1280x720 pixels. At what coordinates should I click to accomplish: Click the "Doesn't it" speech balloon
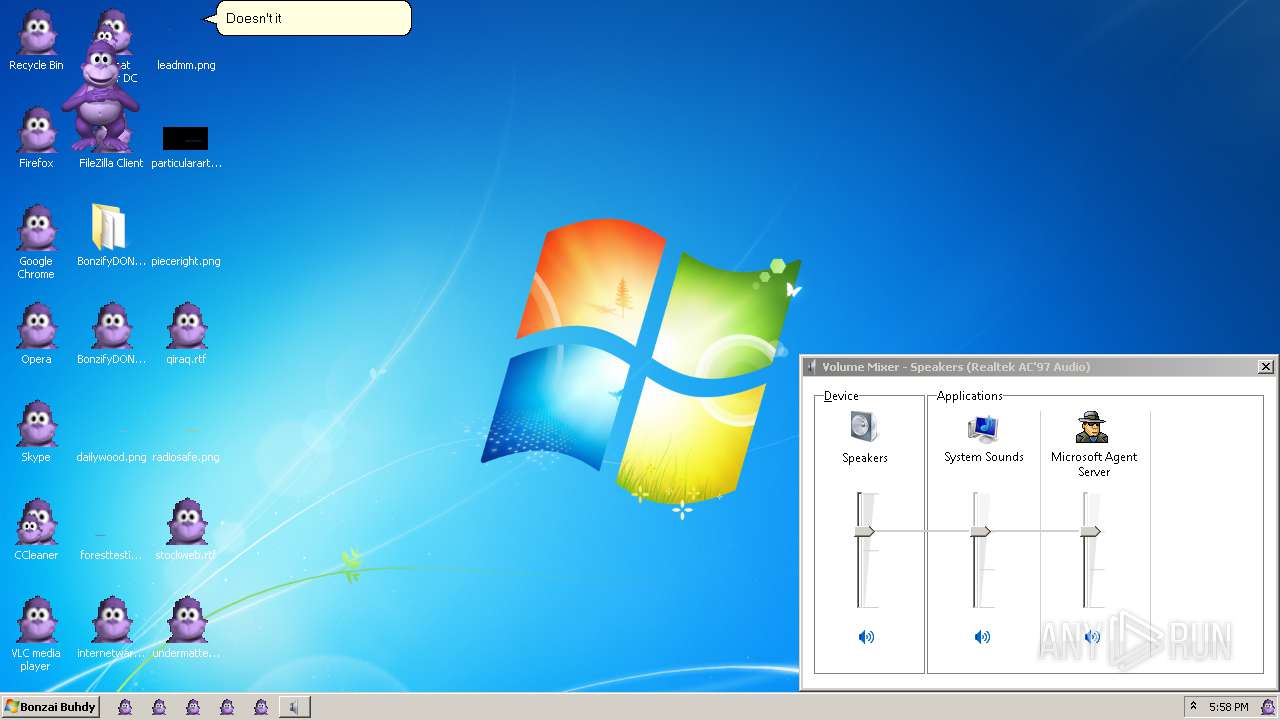pyautogui.click(x=310, y=18)
